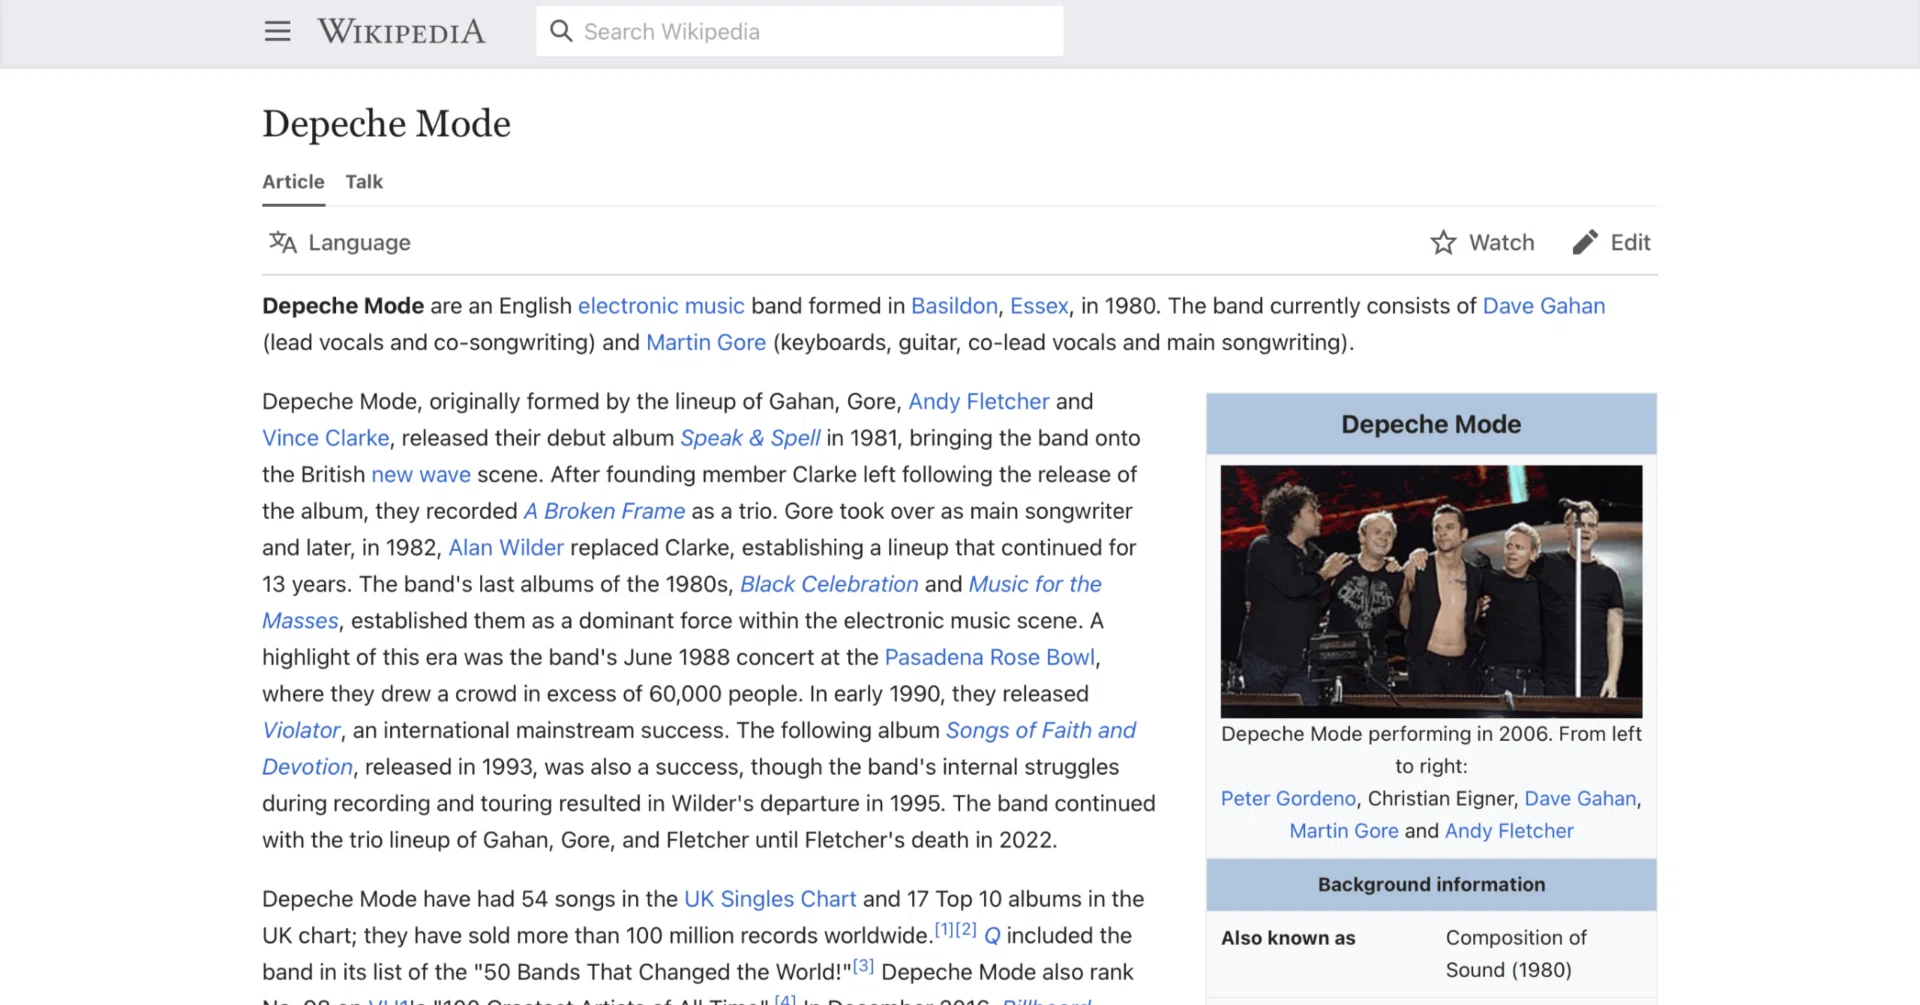This screenshot has width=1920, height=1005.
Task: Open the electronic music link
Action: tap(661, 306)
